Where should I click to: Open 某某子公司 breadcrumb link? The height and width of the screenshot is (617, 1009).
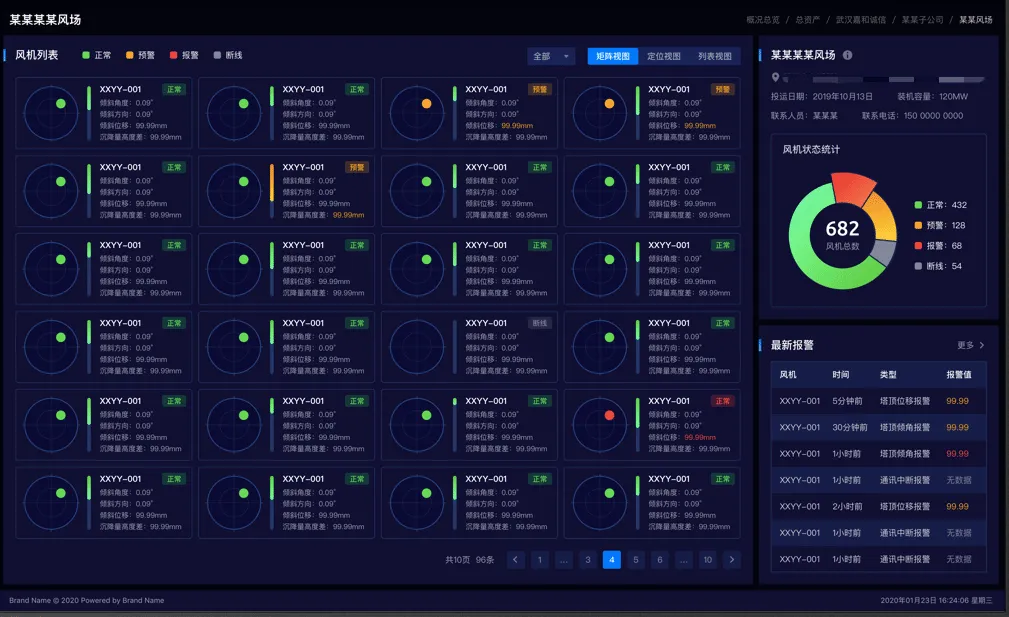(922, 19)
